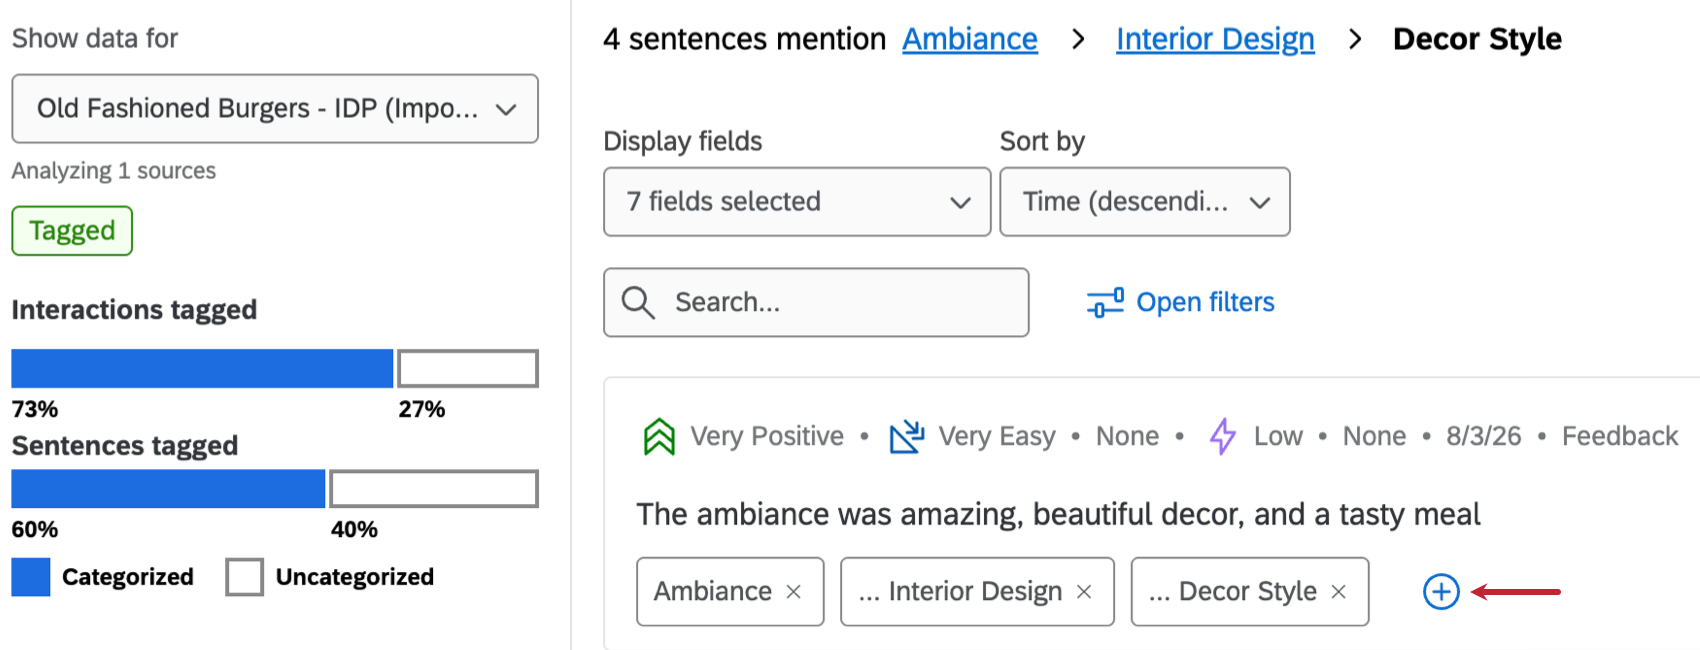The height and width of the screenshot is (650, 1700).
Task: Click the Decor Style breadcrumb title
Action: [x=1477, y=39]
